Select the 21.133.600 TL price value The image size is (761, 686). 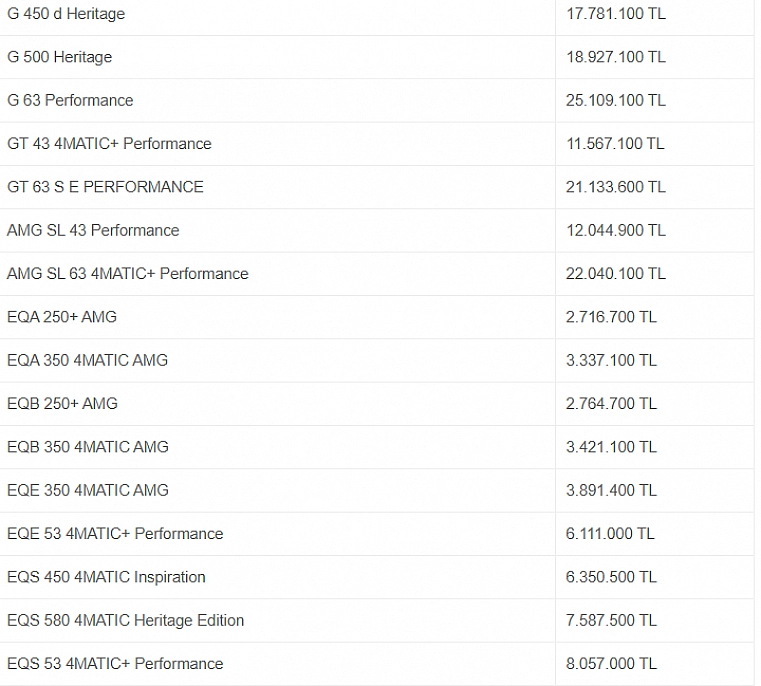click(x=615, y=187)
